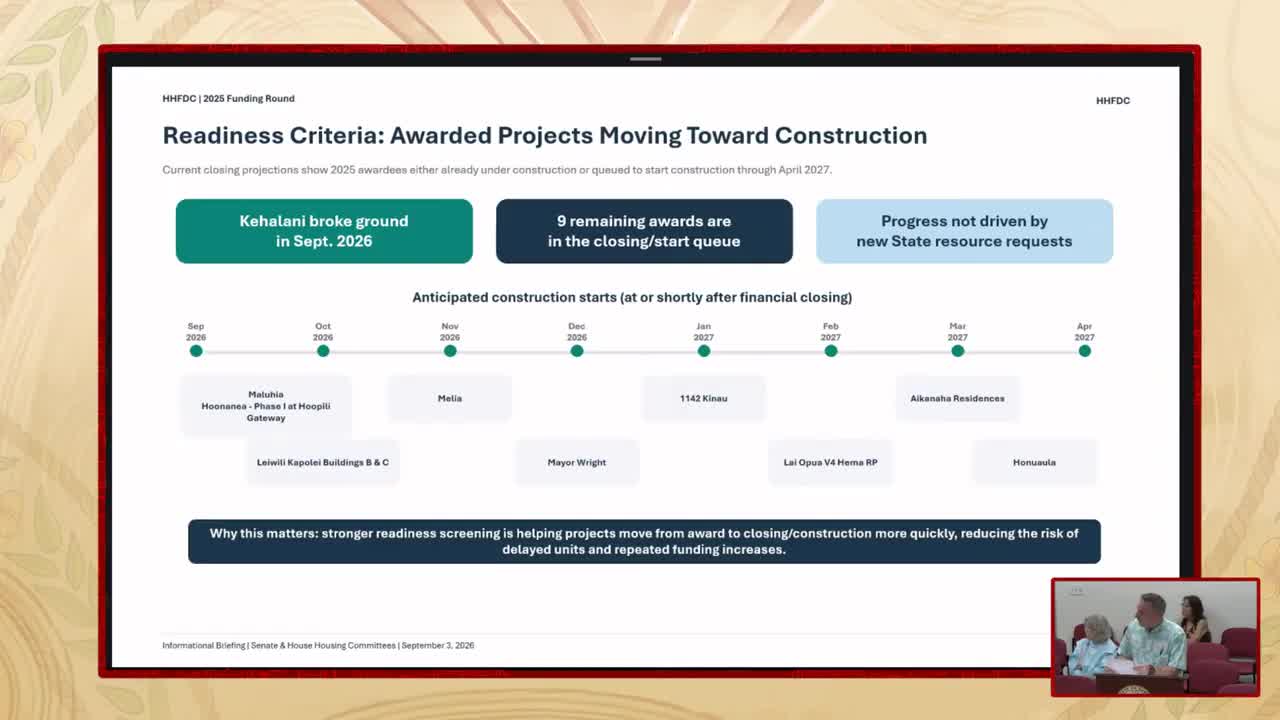
Task: Click the Anticipated construction starts heading
Action: pos(632,297)
